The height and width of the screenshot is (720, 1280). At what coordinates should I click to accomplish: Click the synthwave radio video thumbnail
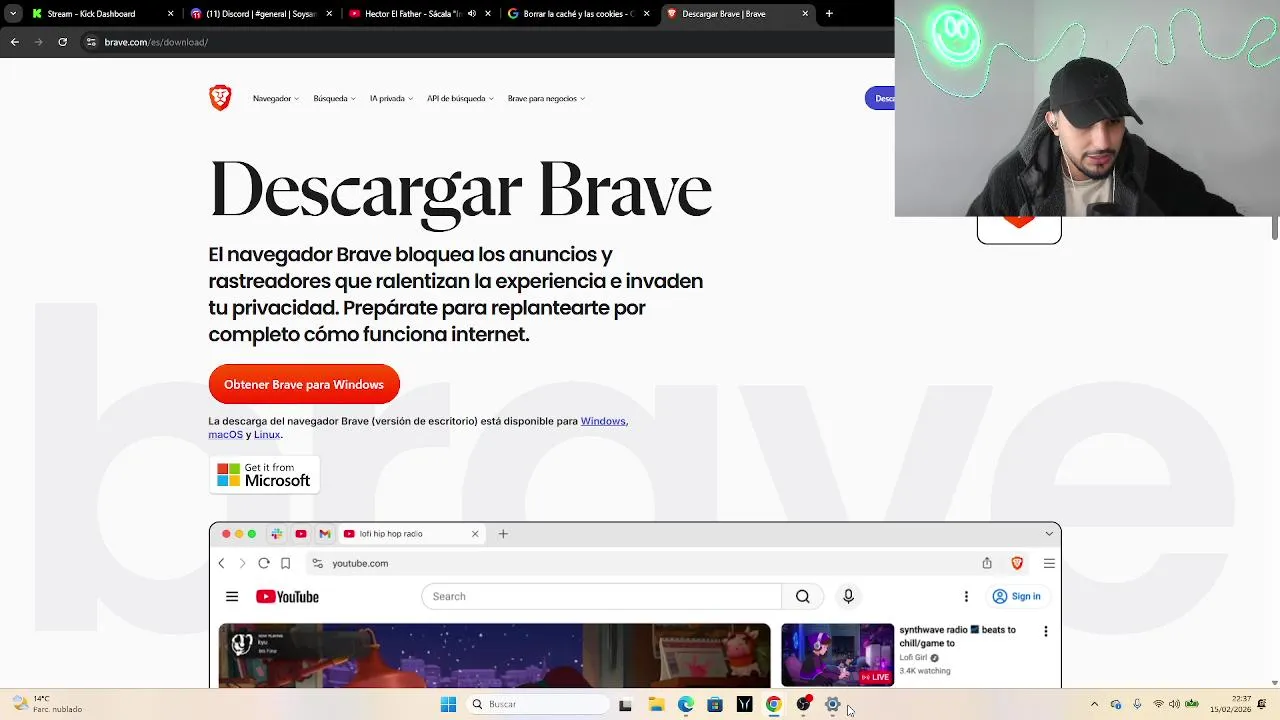tap(837, 655)
